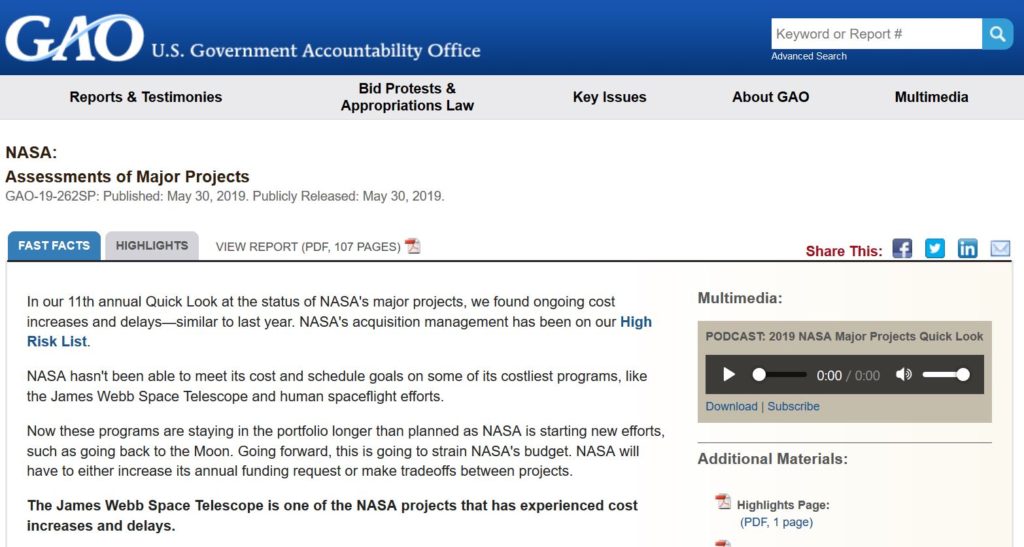1024x547 pixels.
Task: Mute the podcast speaker icon
Action: [x=904, y=375]
